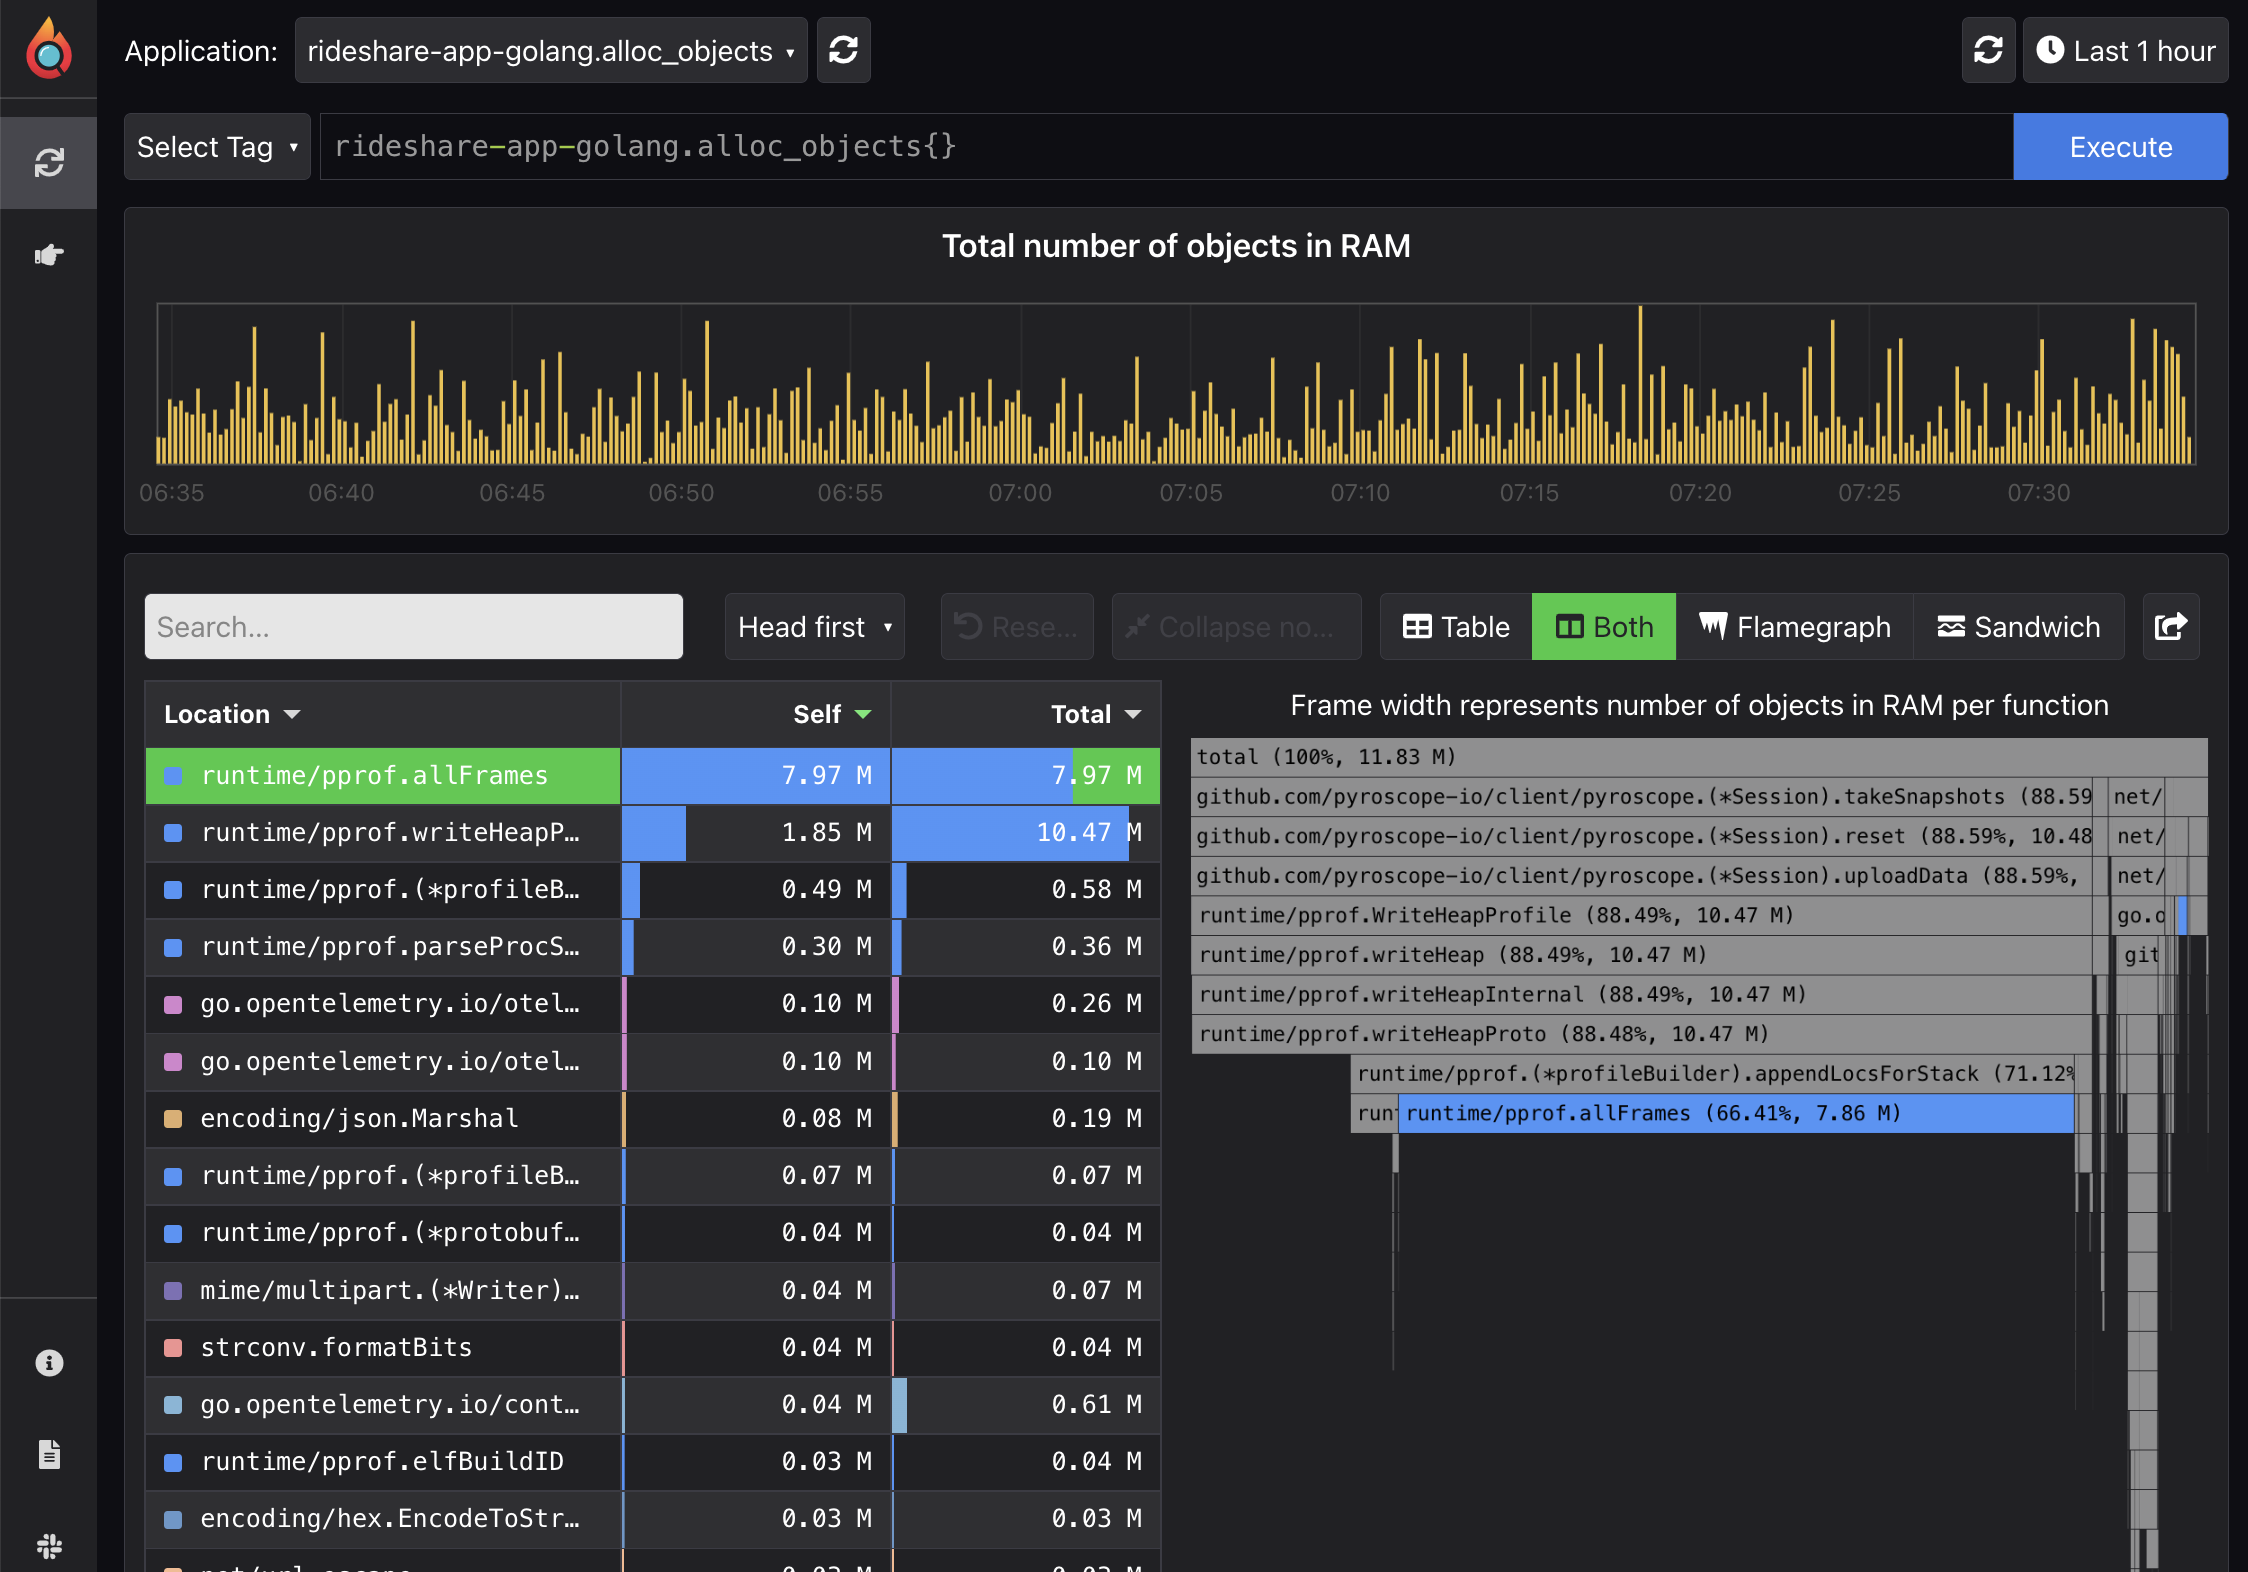
Task: Click the info icon in the lower sidebar
Action: pyautogui.click(x=48, y=1362)
